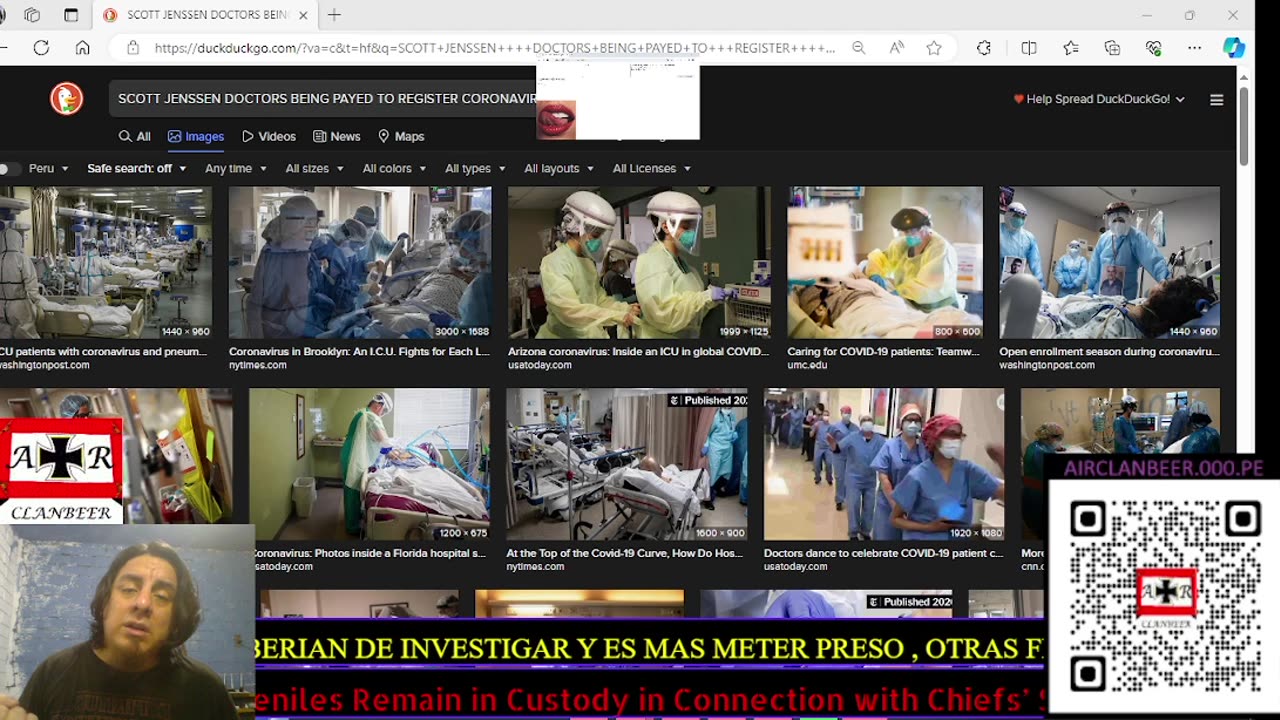Click the page vertical scrollbar thumb
The image size is (1280, 720).
[1244, 127]
